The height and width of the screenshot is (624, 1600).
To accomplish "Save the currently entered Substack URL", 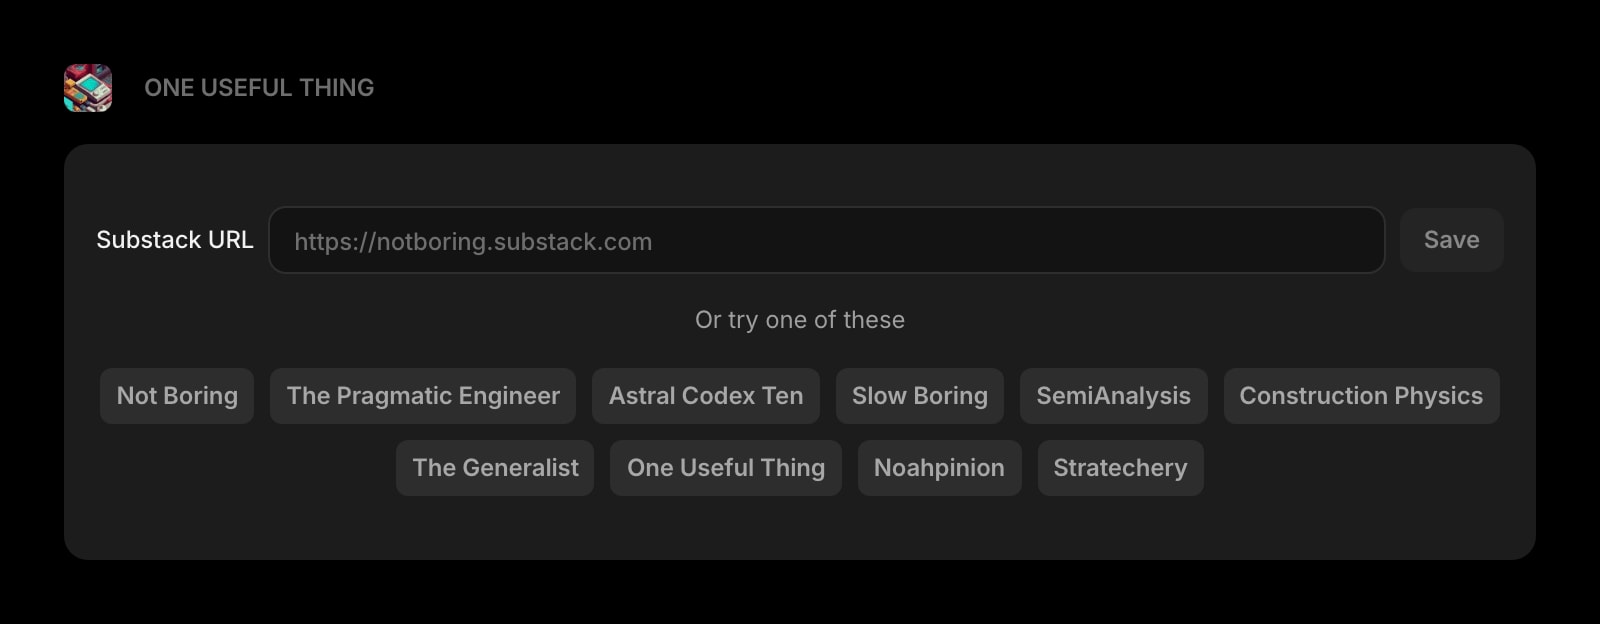I will tap(1451, 240).
